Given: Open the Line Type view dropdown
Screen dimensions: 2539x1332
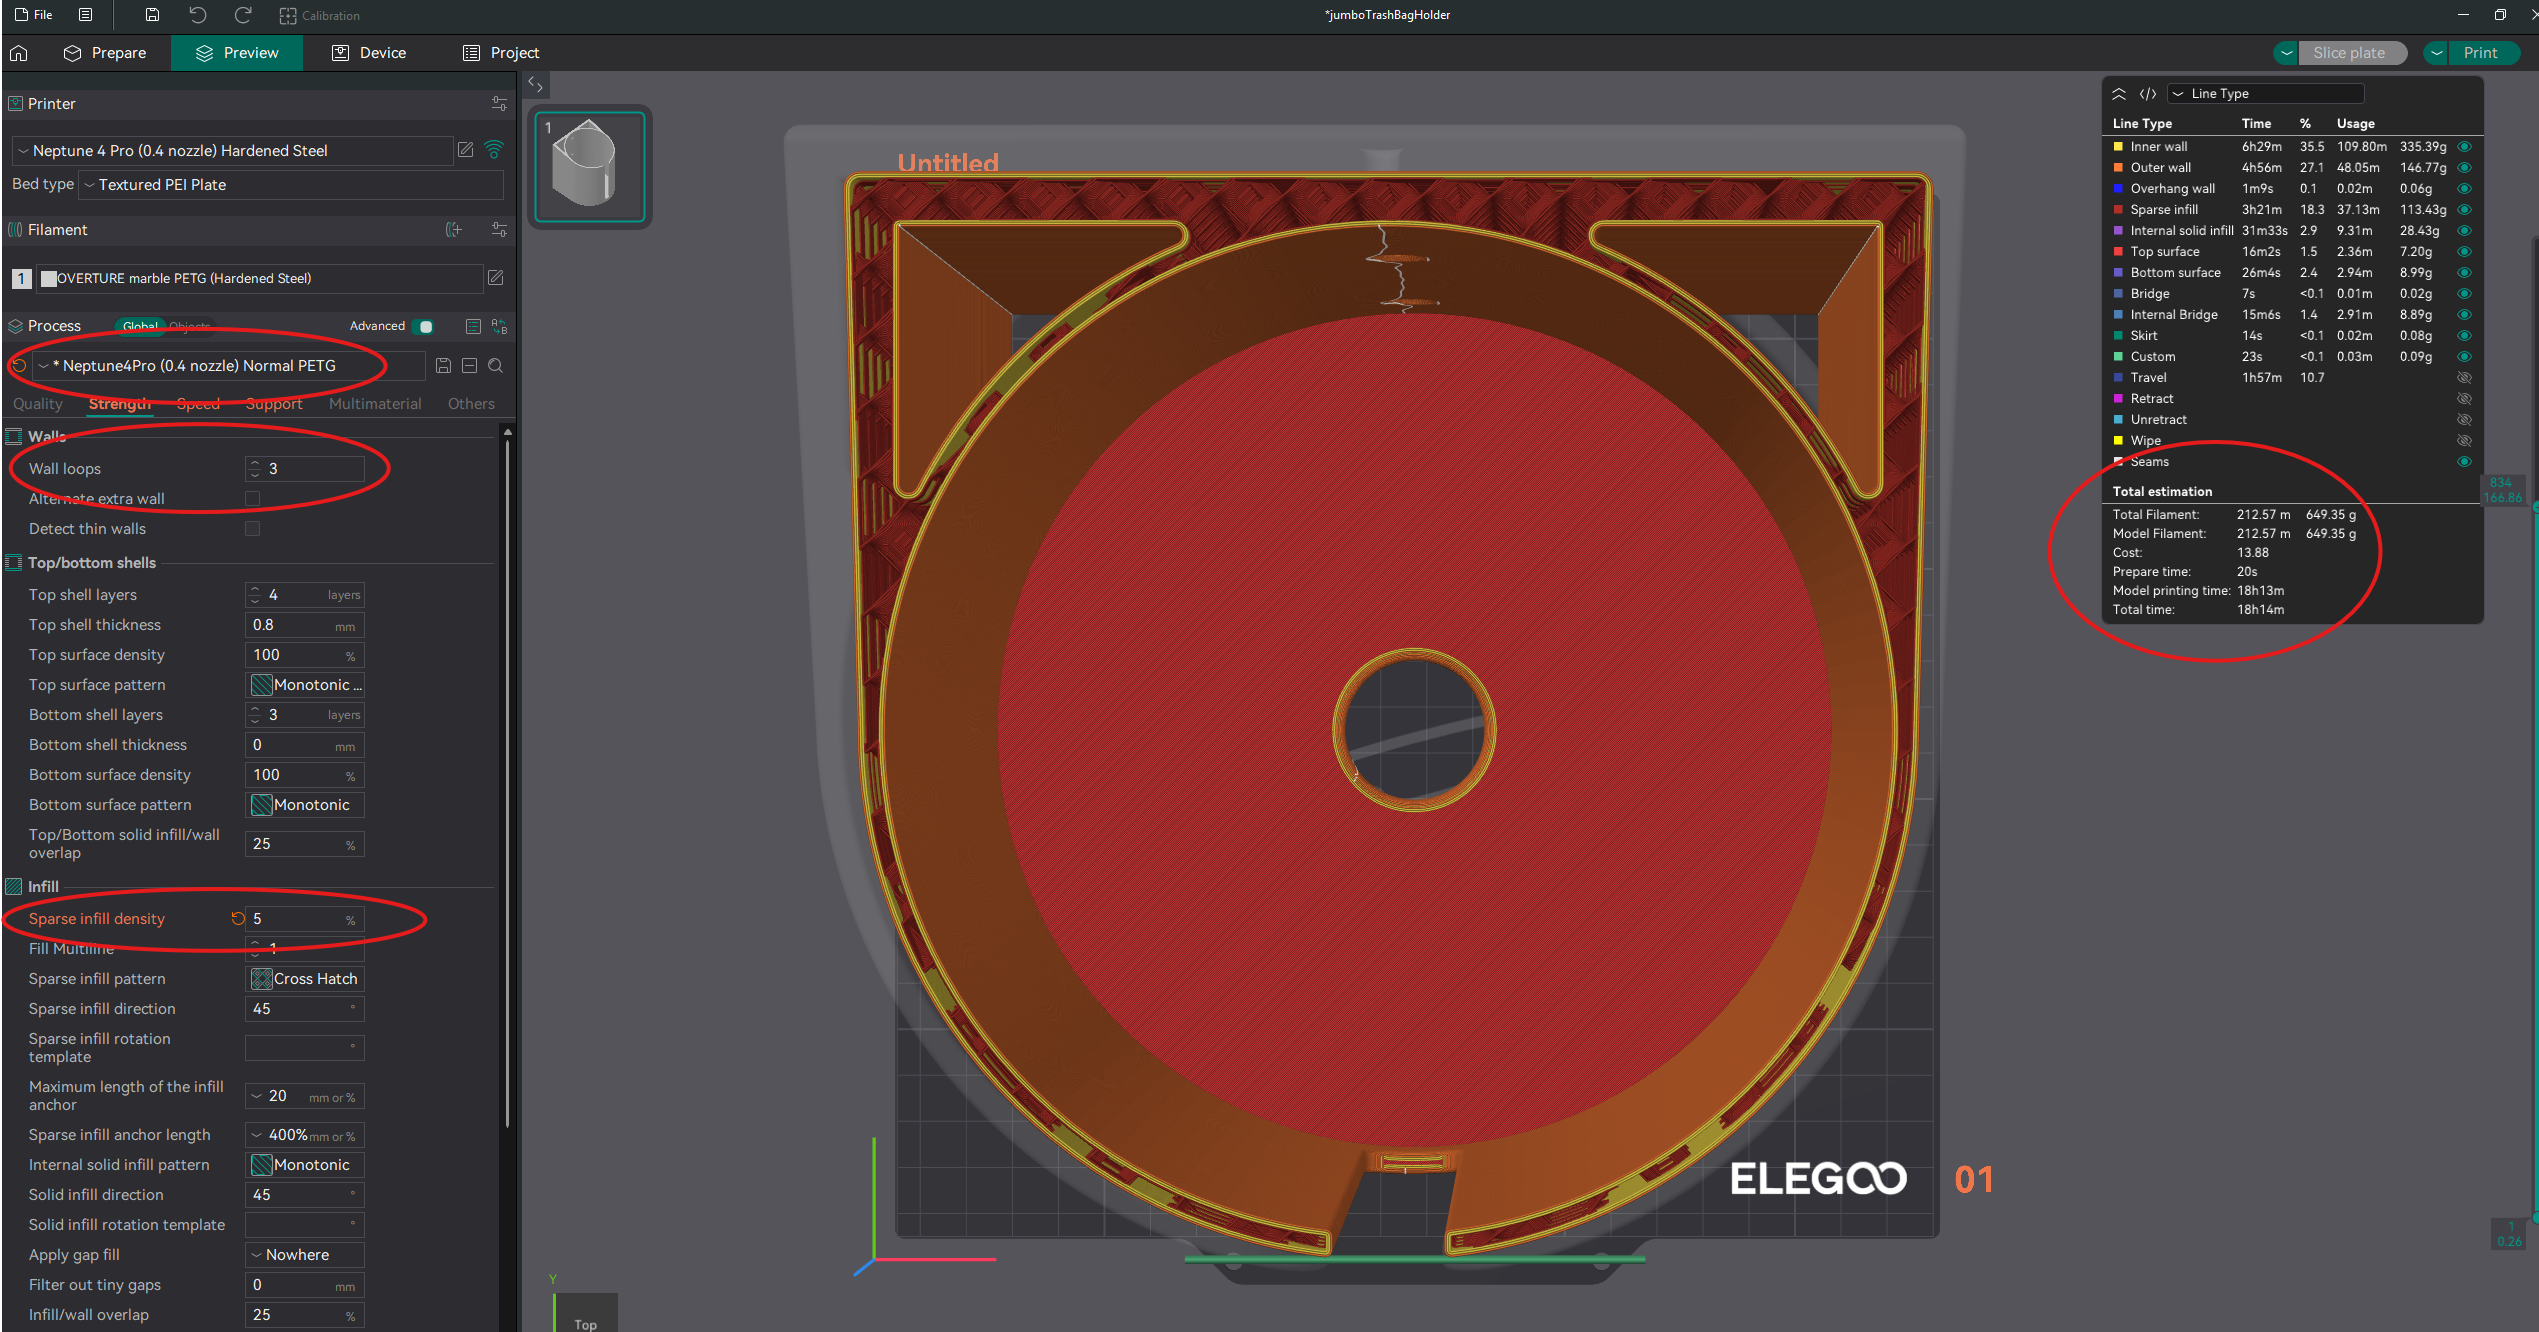Looking at the screenshot, I should point(2265,93).
